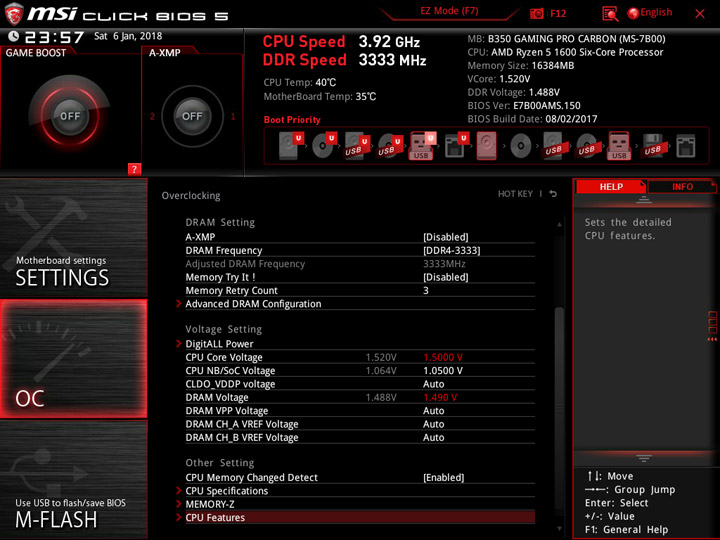Select A-XMP profile 2

tap(152, 116)
